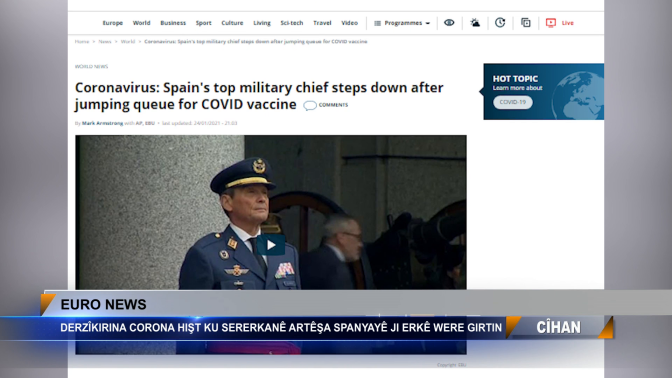Click the COVID-19 hot topic button
The height and width of the screenshot is (378, 672).
[x=513, y=102]
